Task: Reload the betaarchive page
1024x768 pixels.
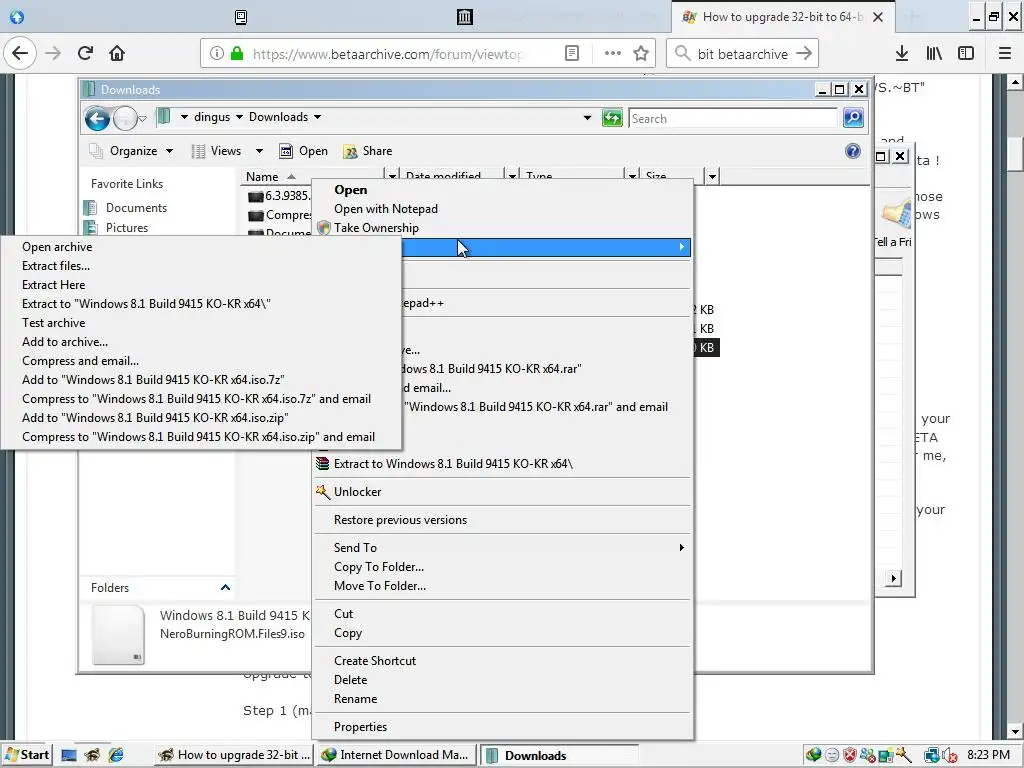Action: (85, 54)
